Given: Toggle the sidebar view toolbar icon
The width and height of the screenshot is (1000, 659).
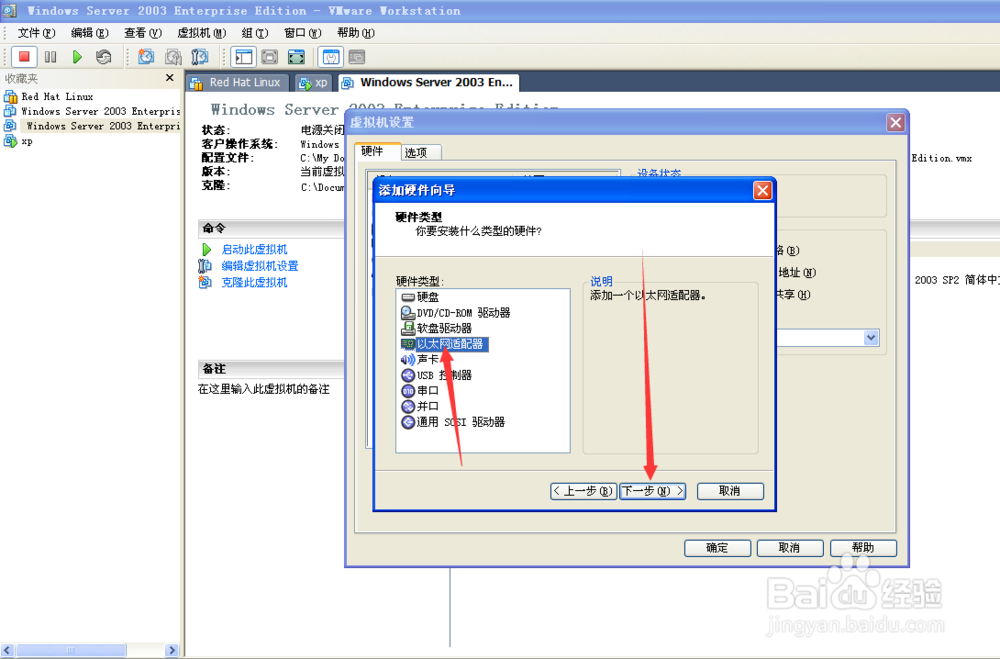Looking at the screenshot, I should click(244, 57).
